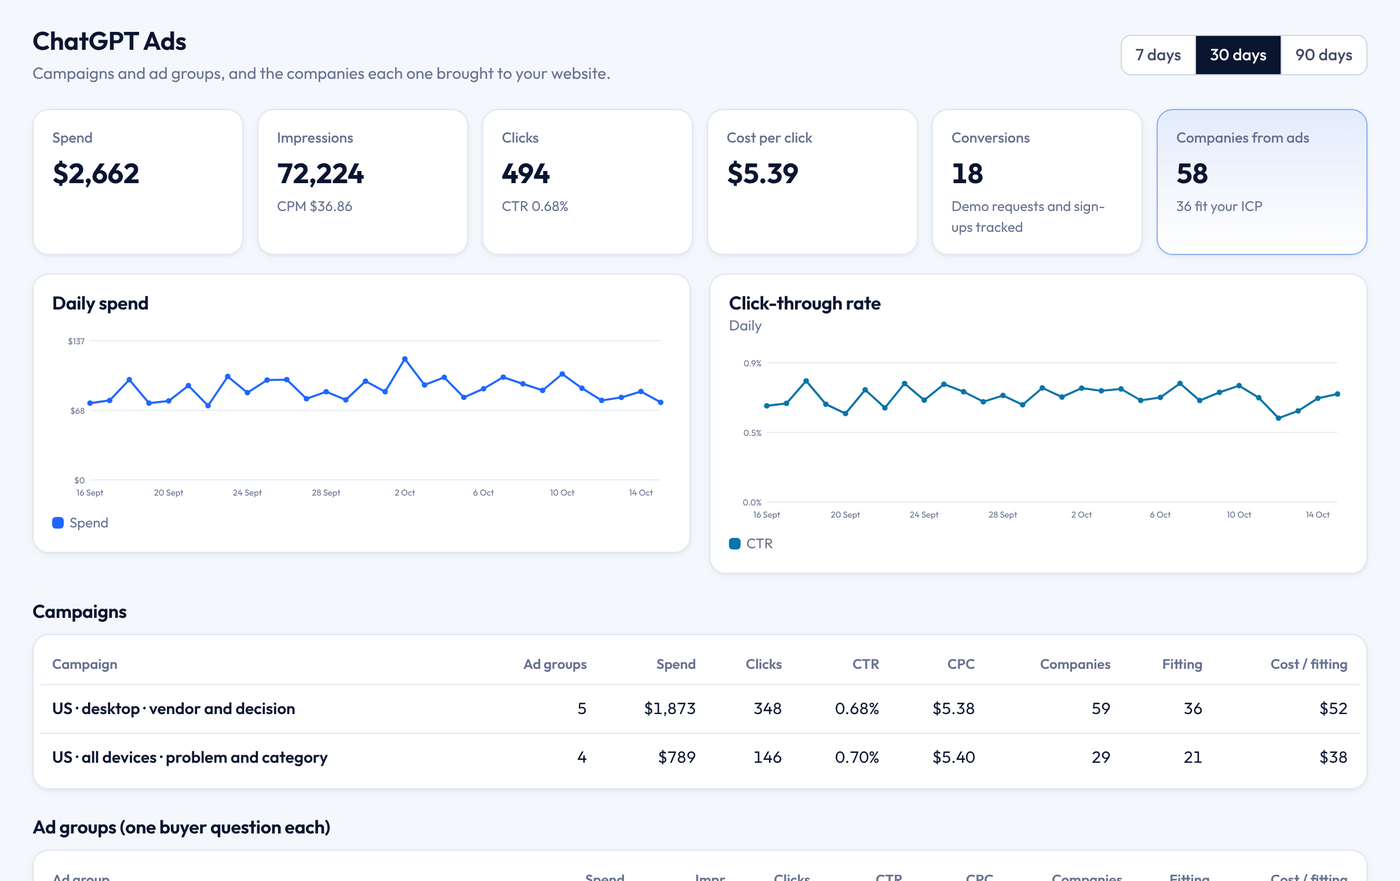Viewport: 1400px width, 881px height.
Task: Click the Ad groups (one buyer question each) heading
Action: [181, 828]
